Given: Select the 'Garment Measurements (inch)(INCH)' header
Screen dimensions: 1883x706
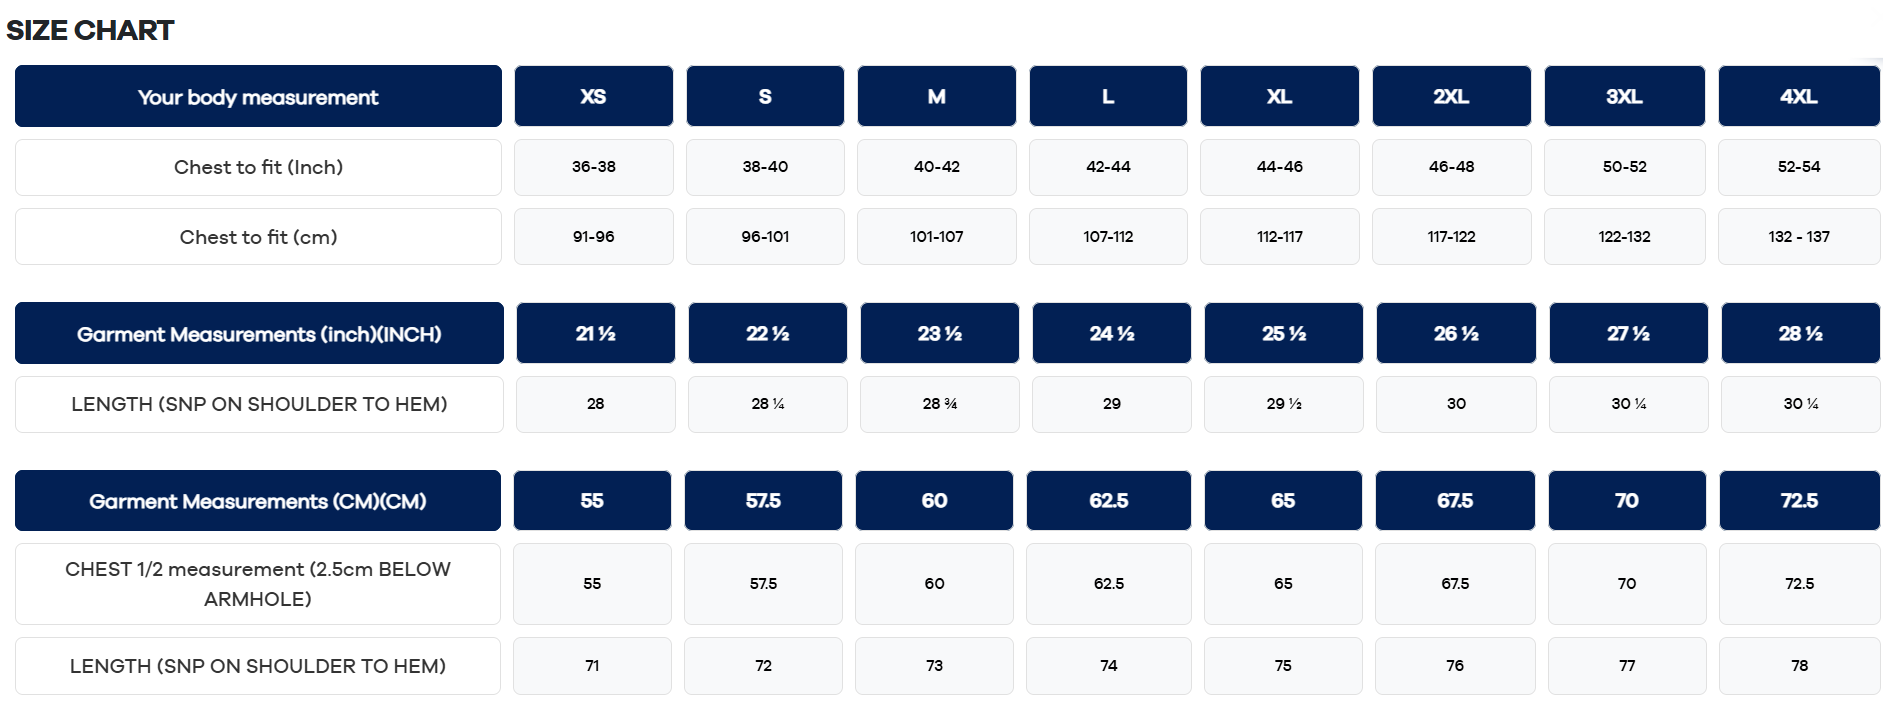Looking at the screenshot, I should click(259, 333).
